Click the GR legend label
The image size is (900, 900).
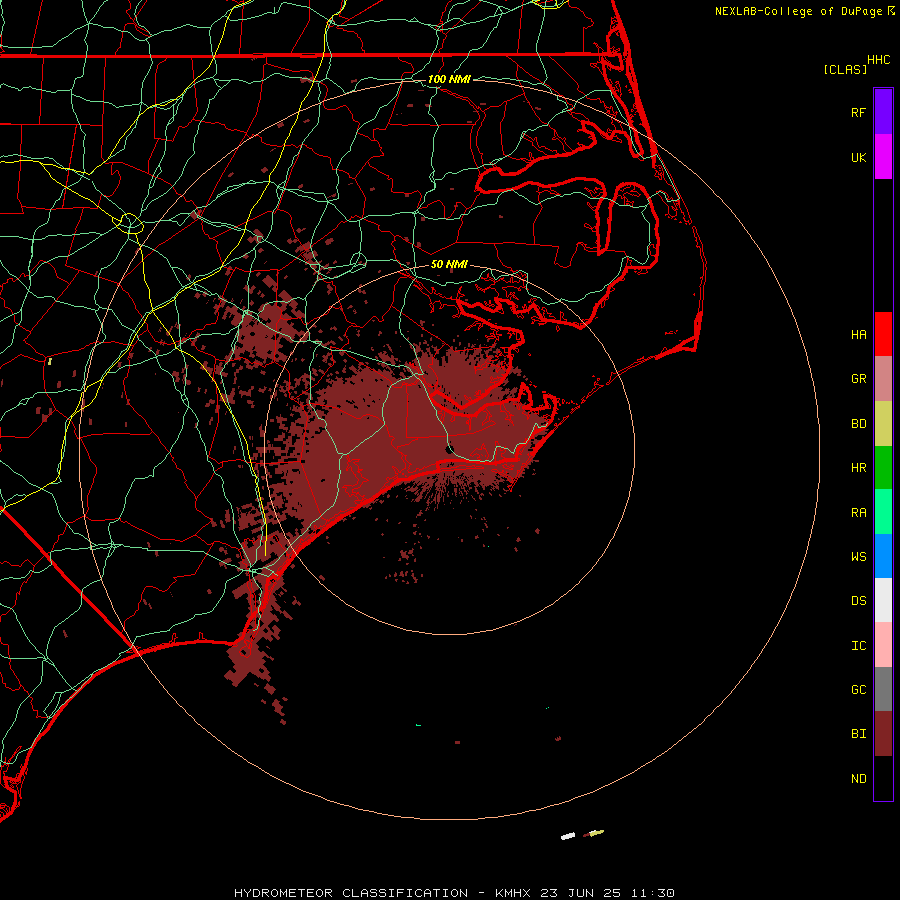858,379
